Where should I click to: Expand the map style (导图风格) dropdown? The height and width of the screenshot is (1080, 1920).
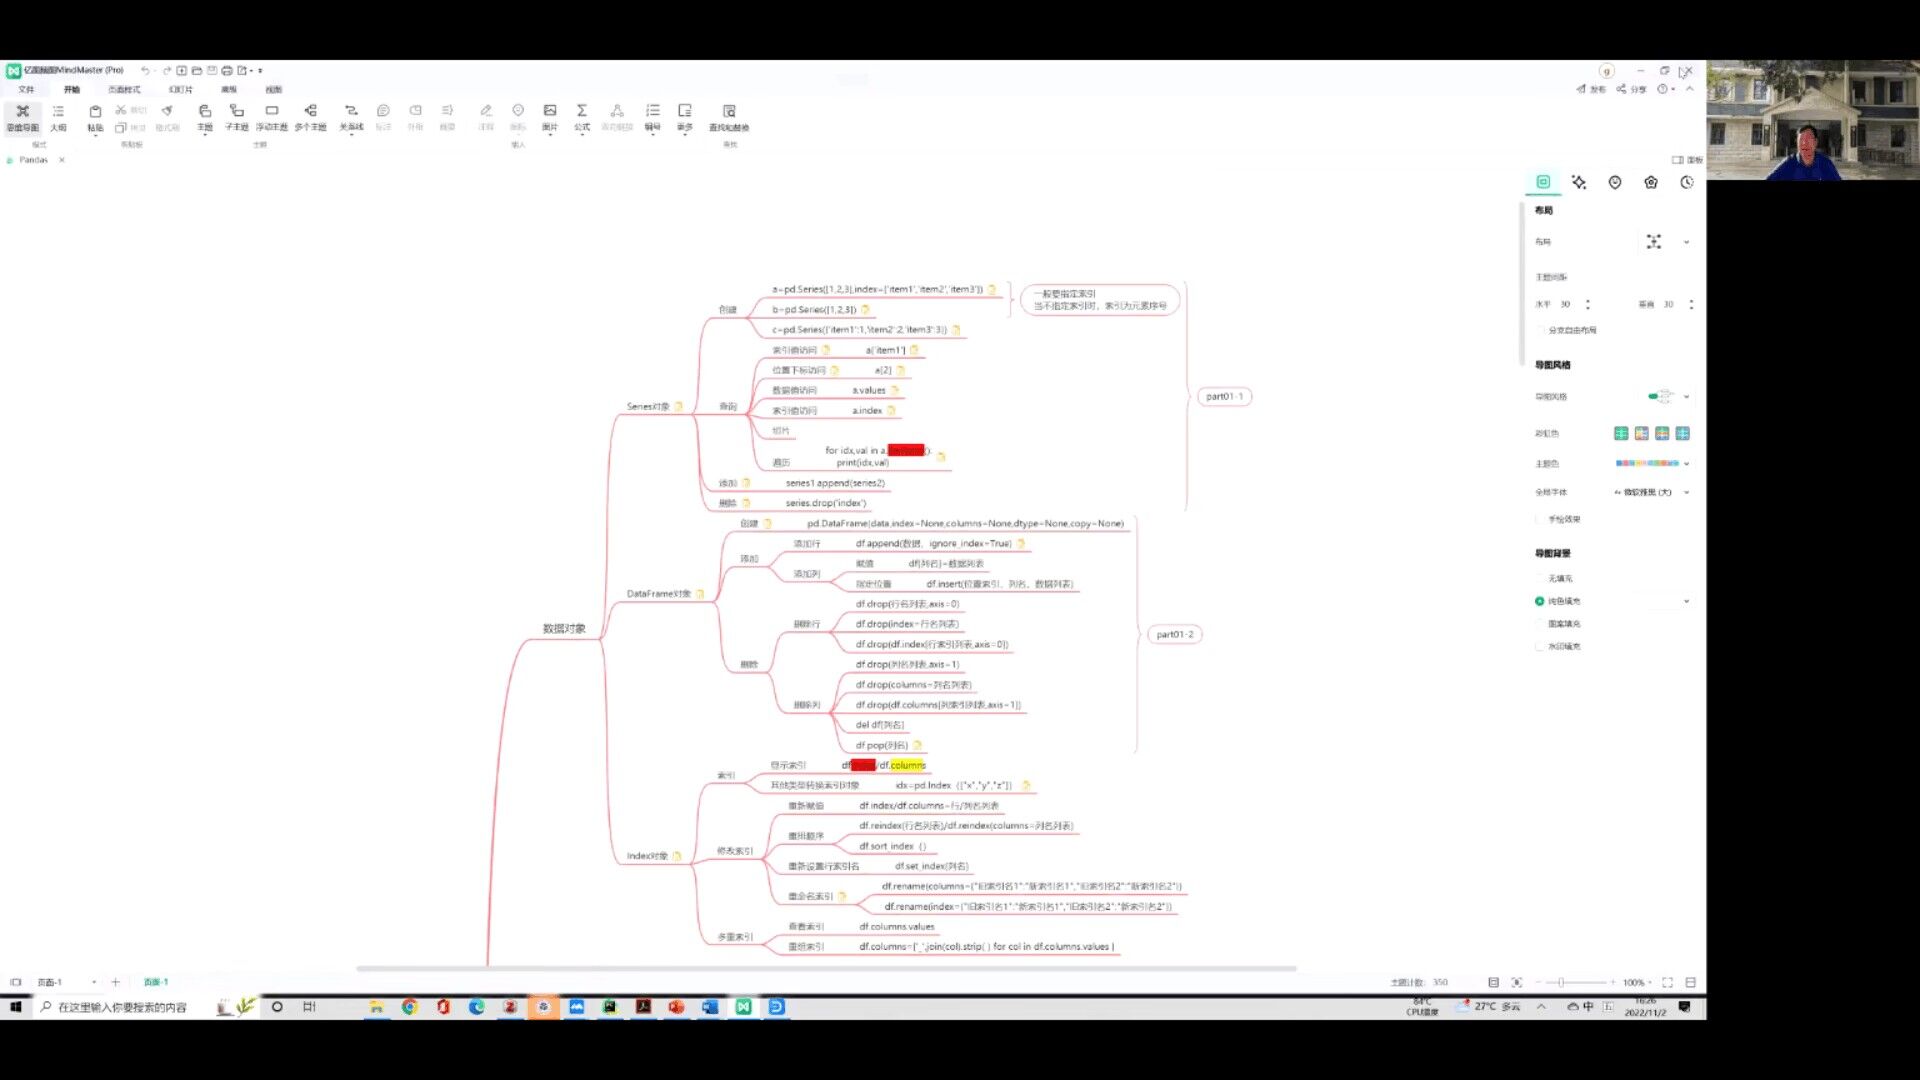pyautogui.click(x=1686, y=397)
